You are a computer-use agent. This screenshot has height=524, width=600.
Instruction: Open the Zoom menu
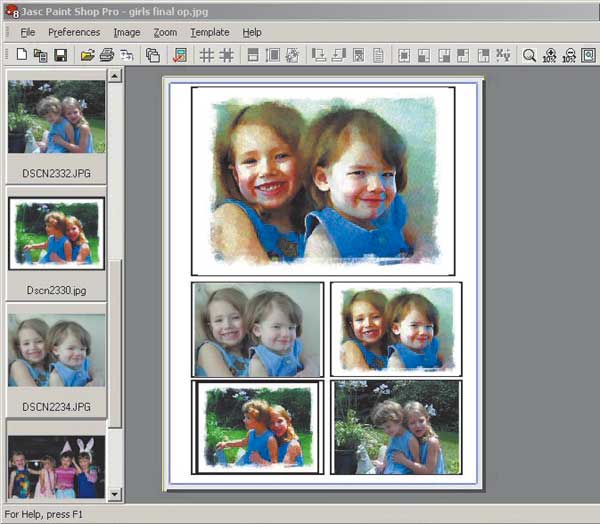click(x=165, y=32)
